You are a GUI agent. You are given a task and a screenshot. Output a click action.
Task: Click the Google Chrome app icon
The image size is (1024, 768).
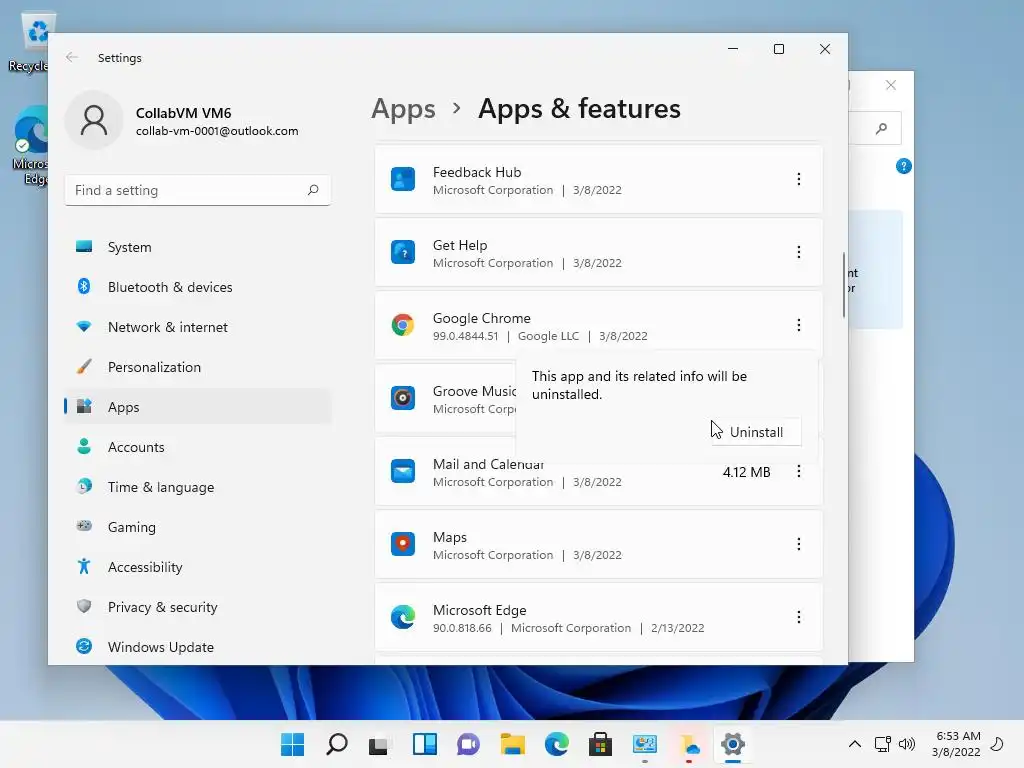(403, 325)
